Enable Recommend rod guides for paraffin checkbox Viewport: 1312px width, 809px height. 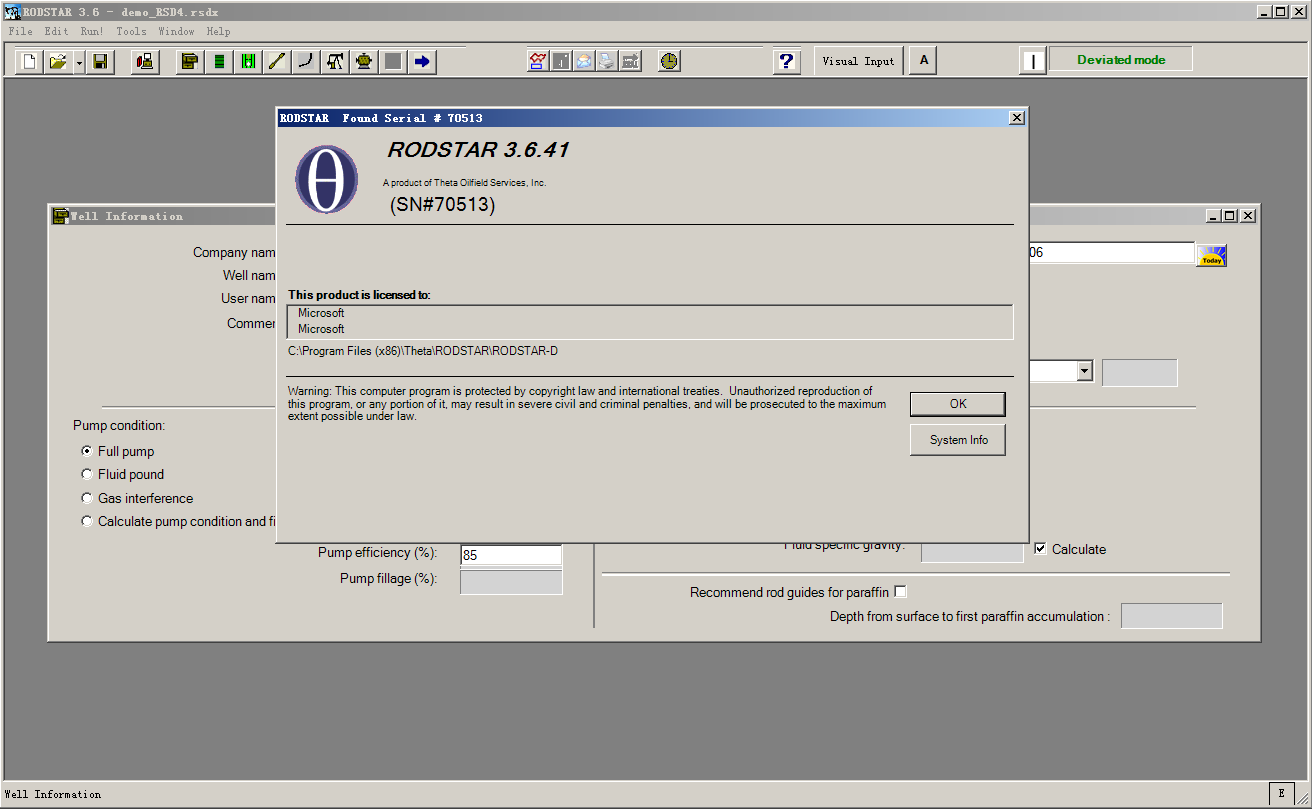point(900,592)
